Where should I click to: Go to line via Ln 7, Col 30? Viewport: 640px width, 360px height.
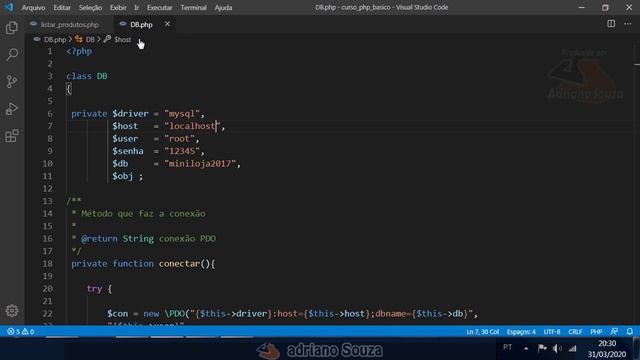[482, 331]
